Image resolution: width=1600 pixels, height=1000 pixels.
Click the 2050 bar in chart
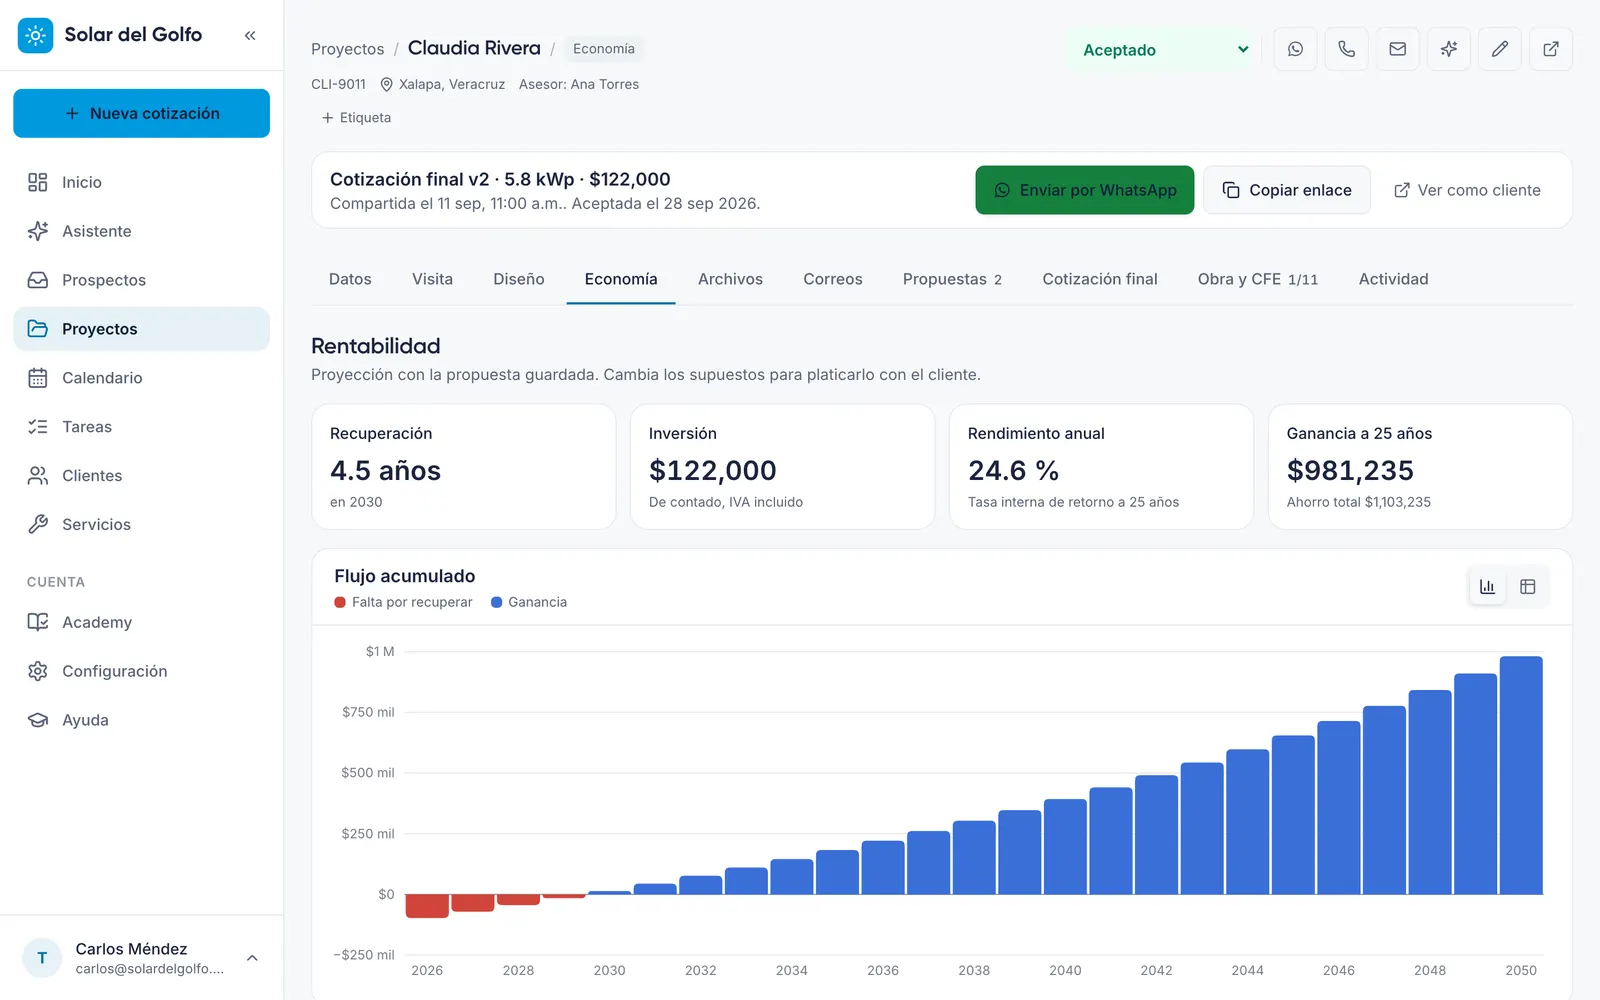pos(1521,775)
